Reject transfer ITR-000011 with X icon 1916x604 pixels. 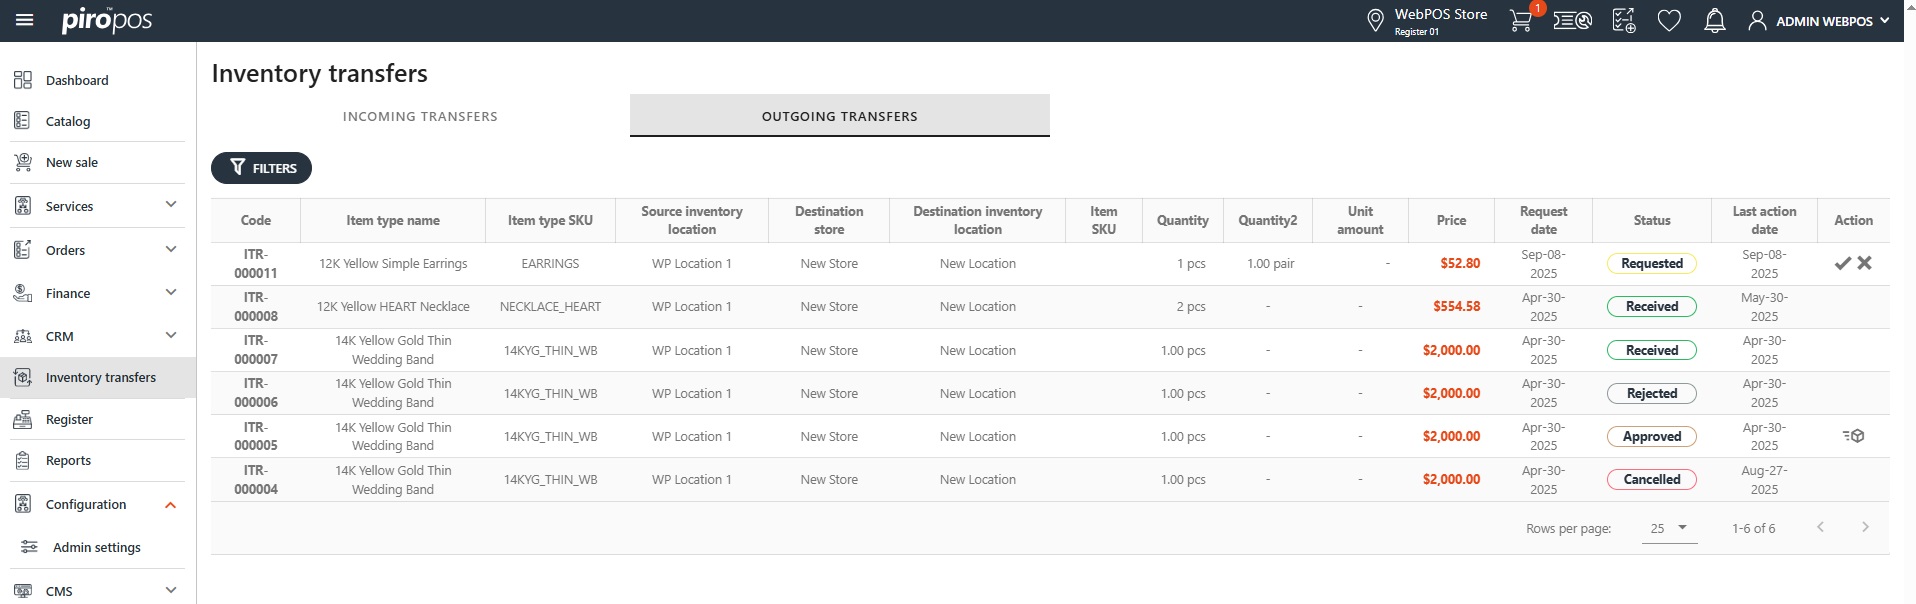click(x=1864, y=263)
